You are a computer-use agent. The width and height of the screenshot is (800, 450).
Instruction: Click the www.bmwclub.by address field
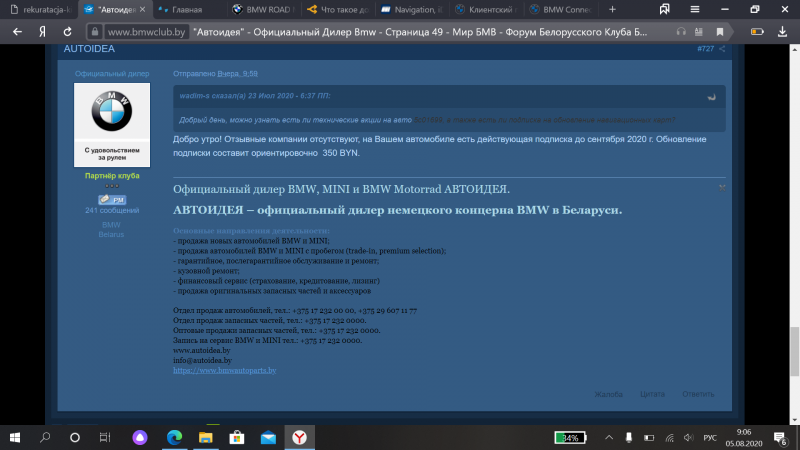pos(146,32)
